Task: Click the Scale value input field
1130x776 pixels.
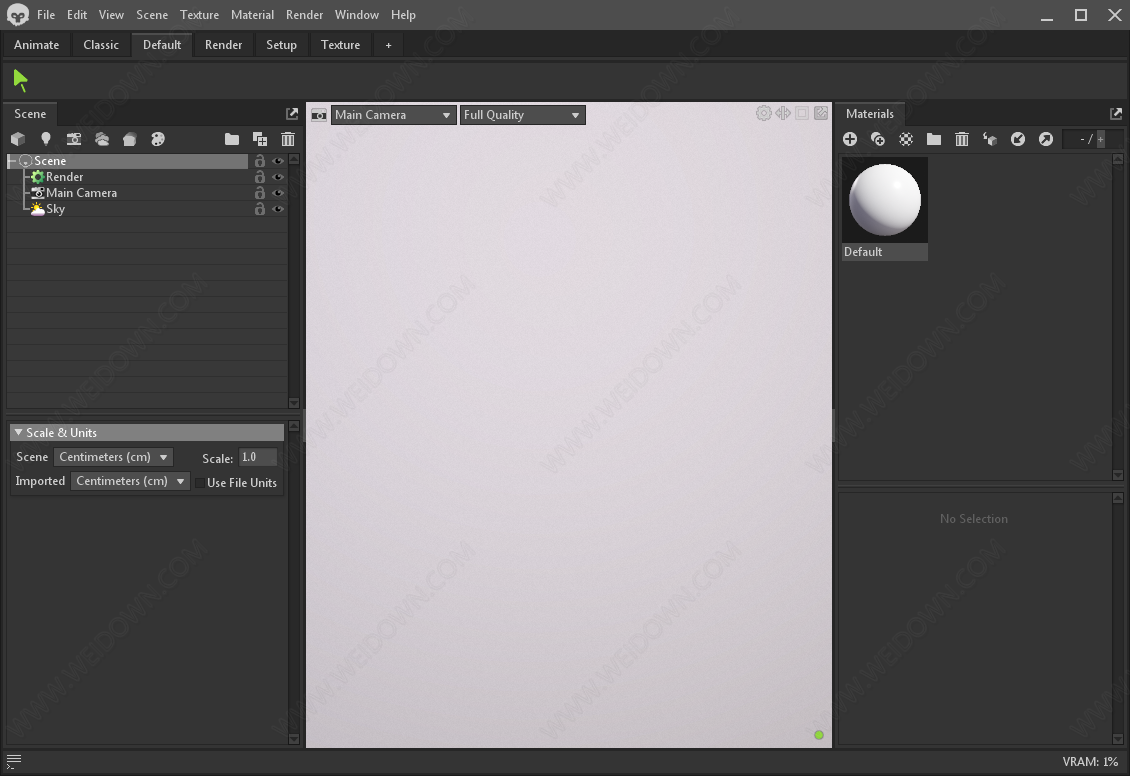Action: point(258,457)
